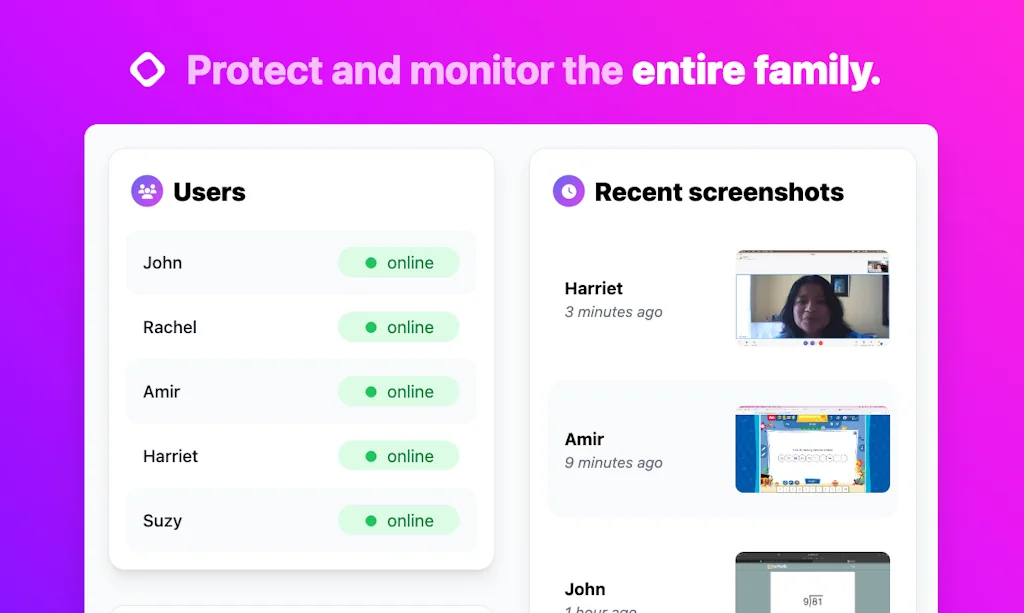
Task: Click Rachel's online status badge
Action: pos(399,327)
